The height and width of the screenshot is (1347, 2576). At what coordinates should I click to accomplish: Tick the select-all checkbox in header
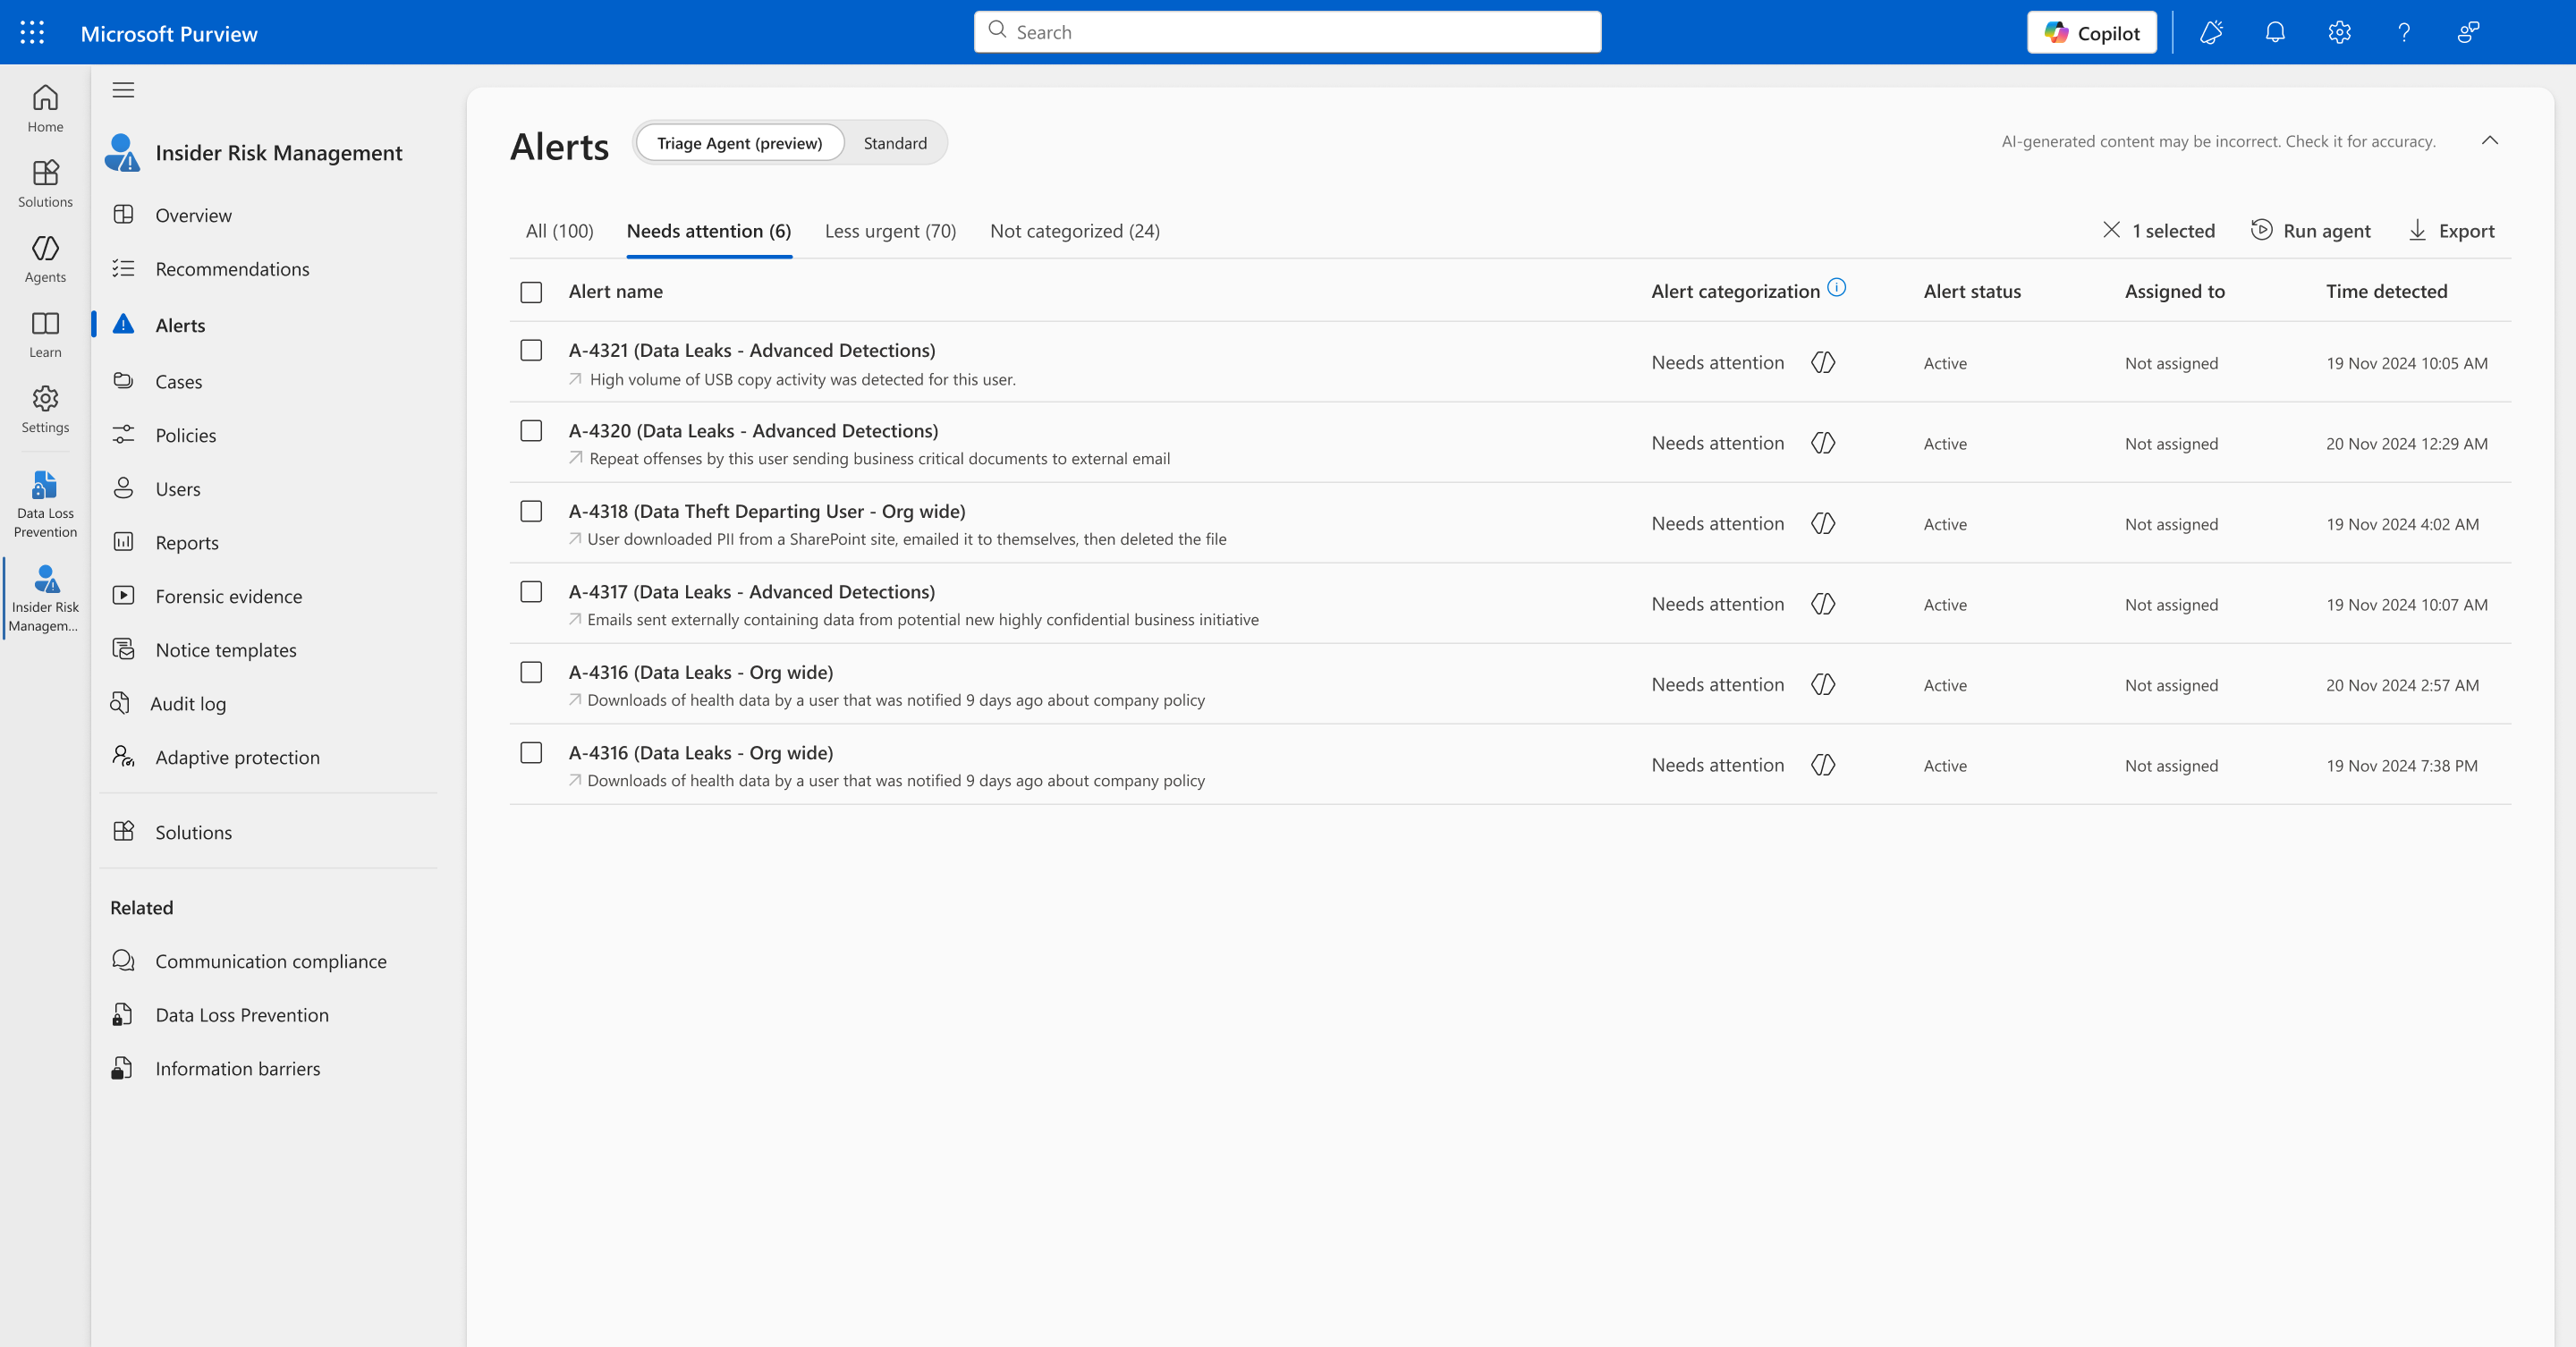pos(531,292)
